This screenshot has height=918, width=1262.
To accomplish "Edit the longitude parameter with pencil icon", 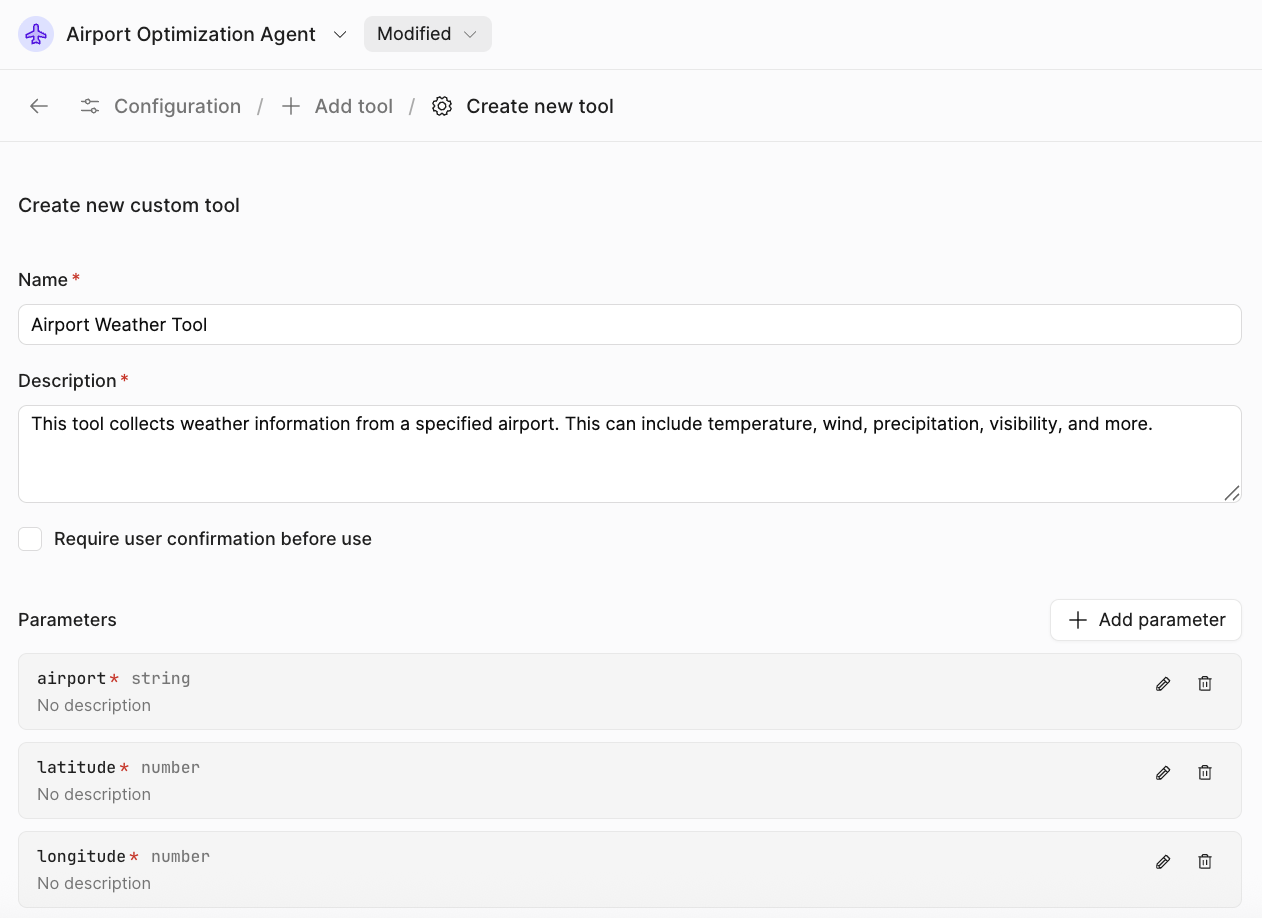I will tap(1163, 862).
